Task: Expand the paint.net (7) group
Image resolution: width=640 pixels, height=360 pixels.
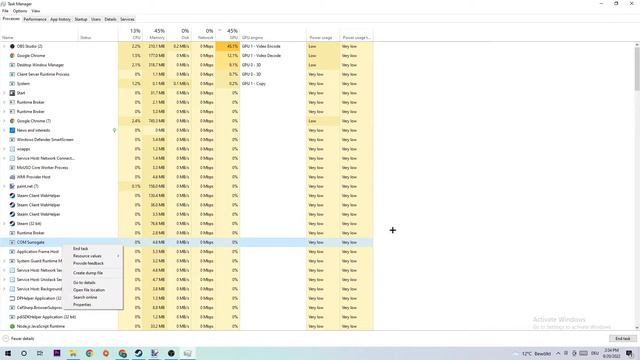Action: point(4,187)
